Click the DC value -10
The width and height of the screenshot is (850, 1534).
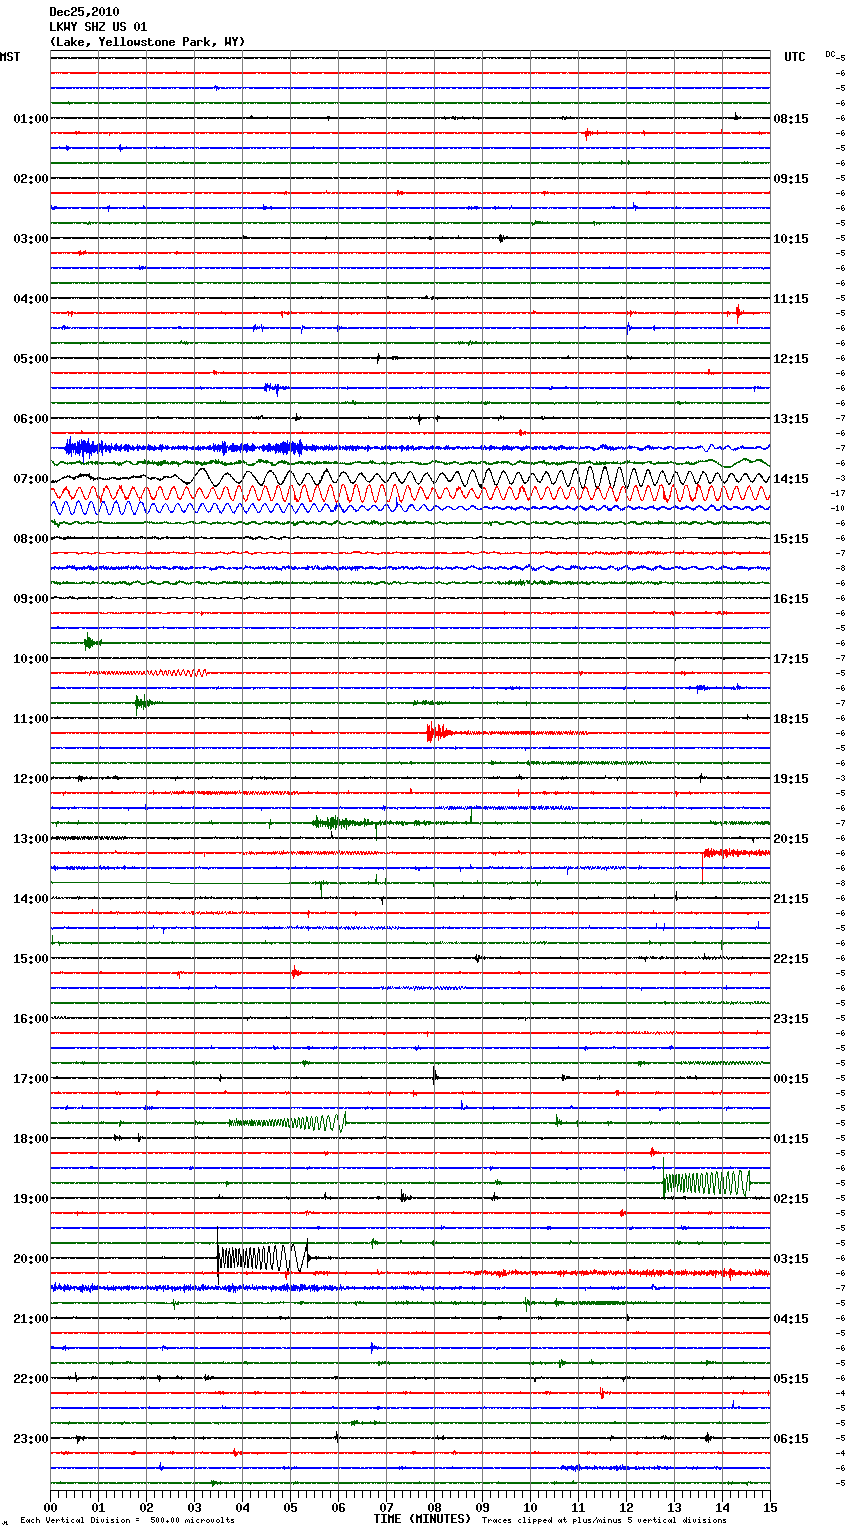click(838, 508)
